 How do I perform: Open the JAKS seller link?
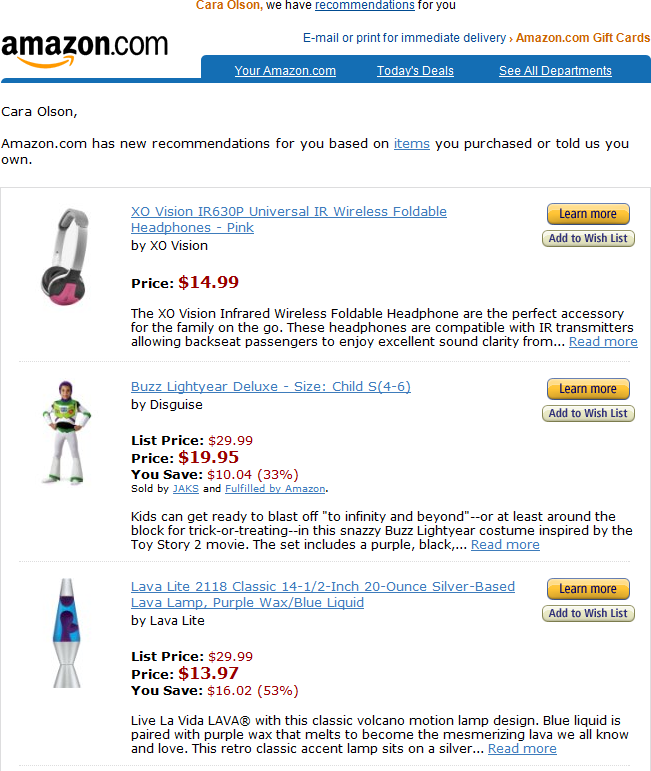[185, 489]
